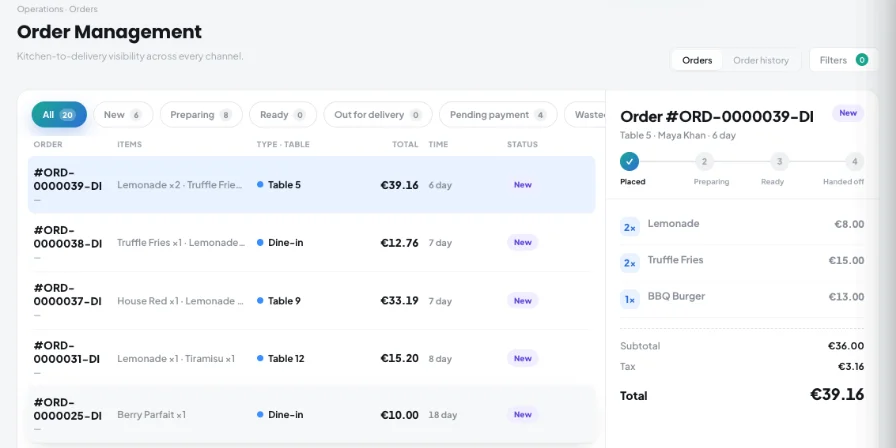Screen dimensions: 896x448
Task: Show Out for delivery orders chip
Action: [x=378, y=115]
